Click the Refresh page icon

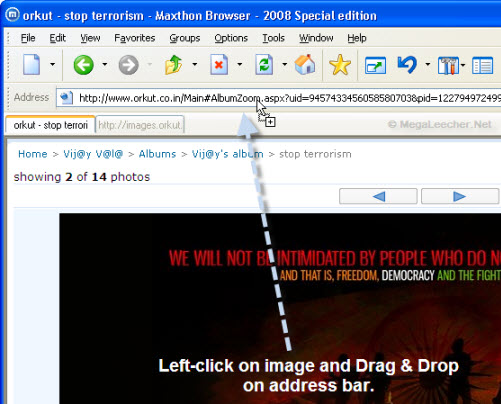point(264,64)
